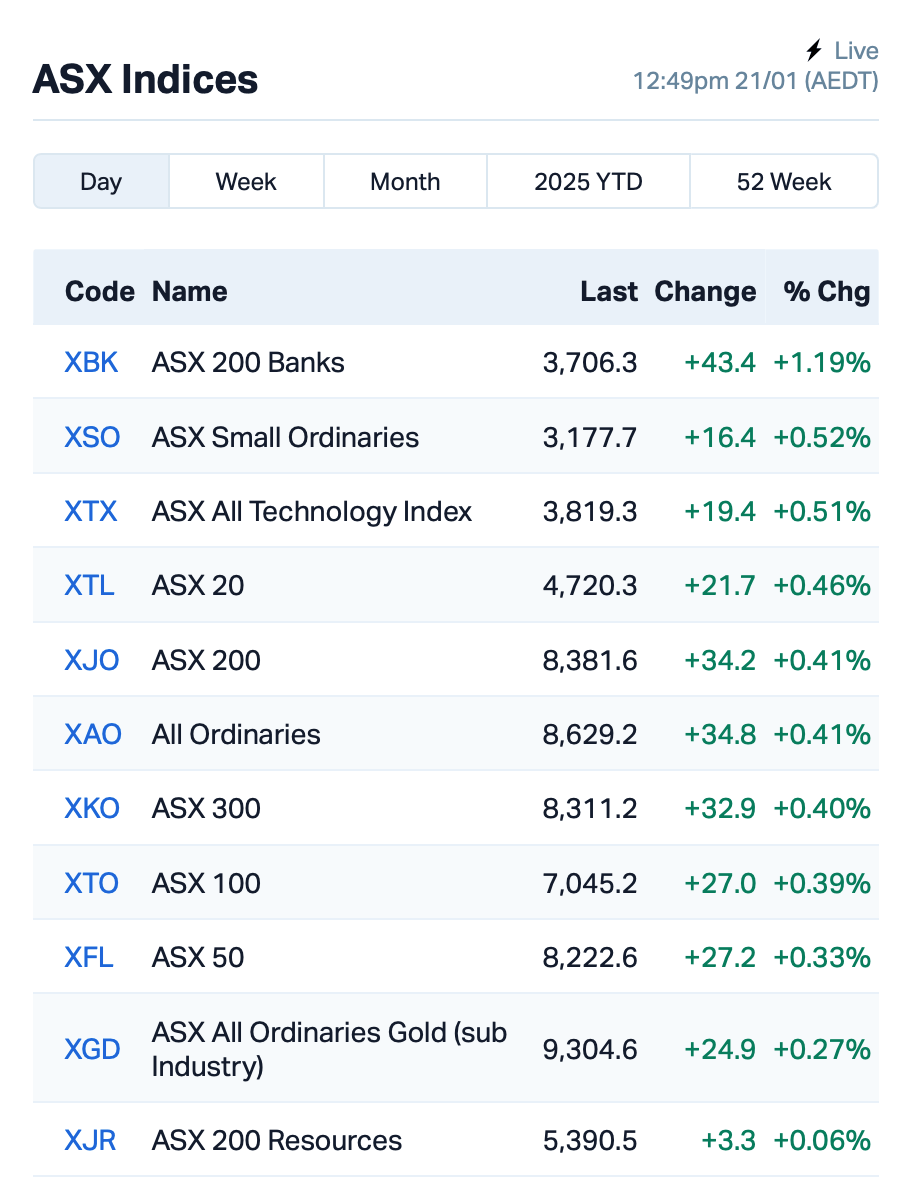Open the XGD gold index link
The width and height of the screenshot is (912, 1186).
tap(92, 1049)
